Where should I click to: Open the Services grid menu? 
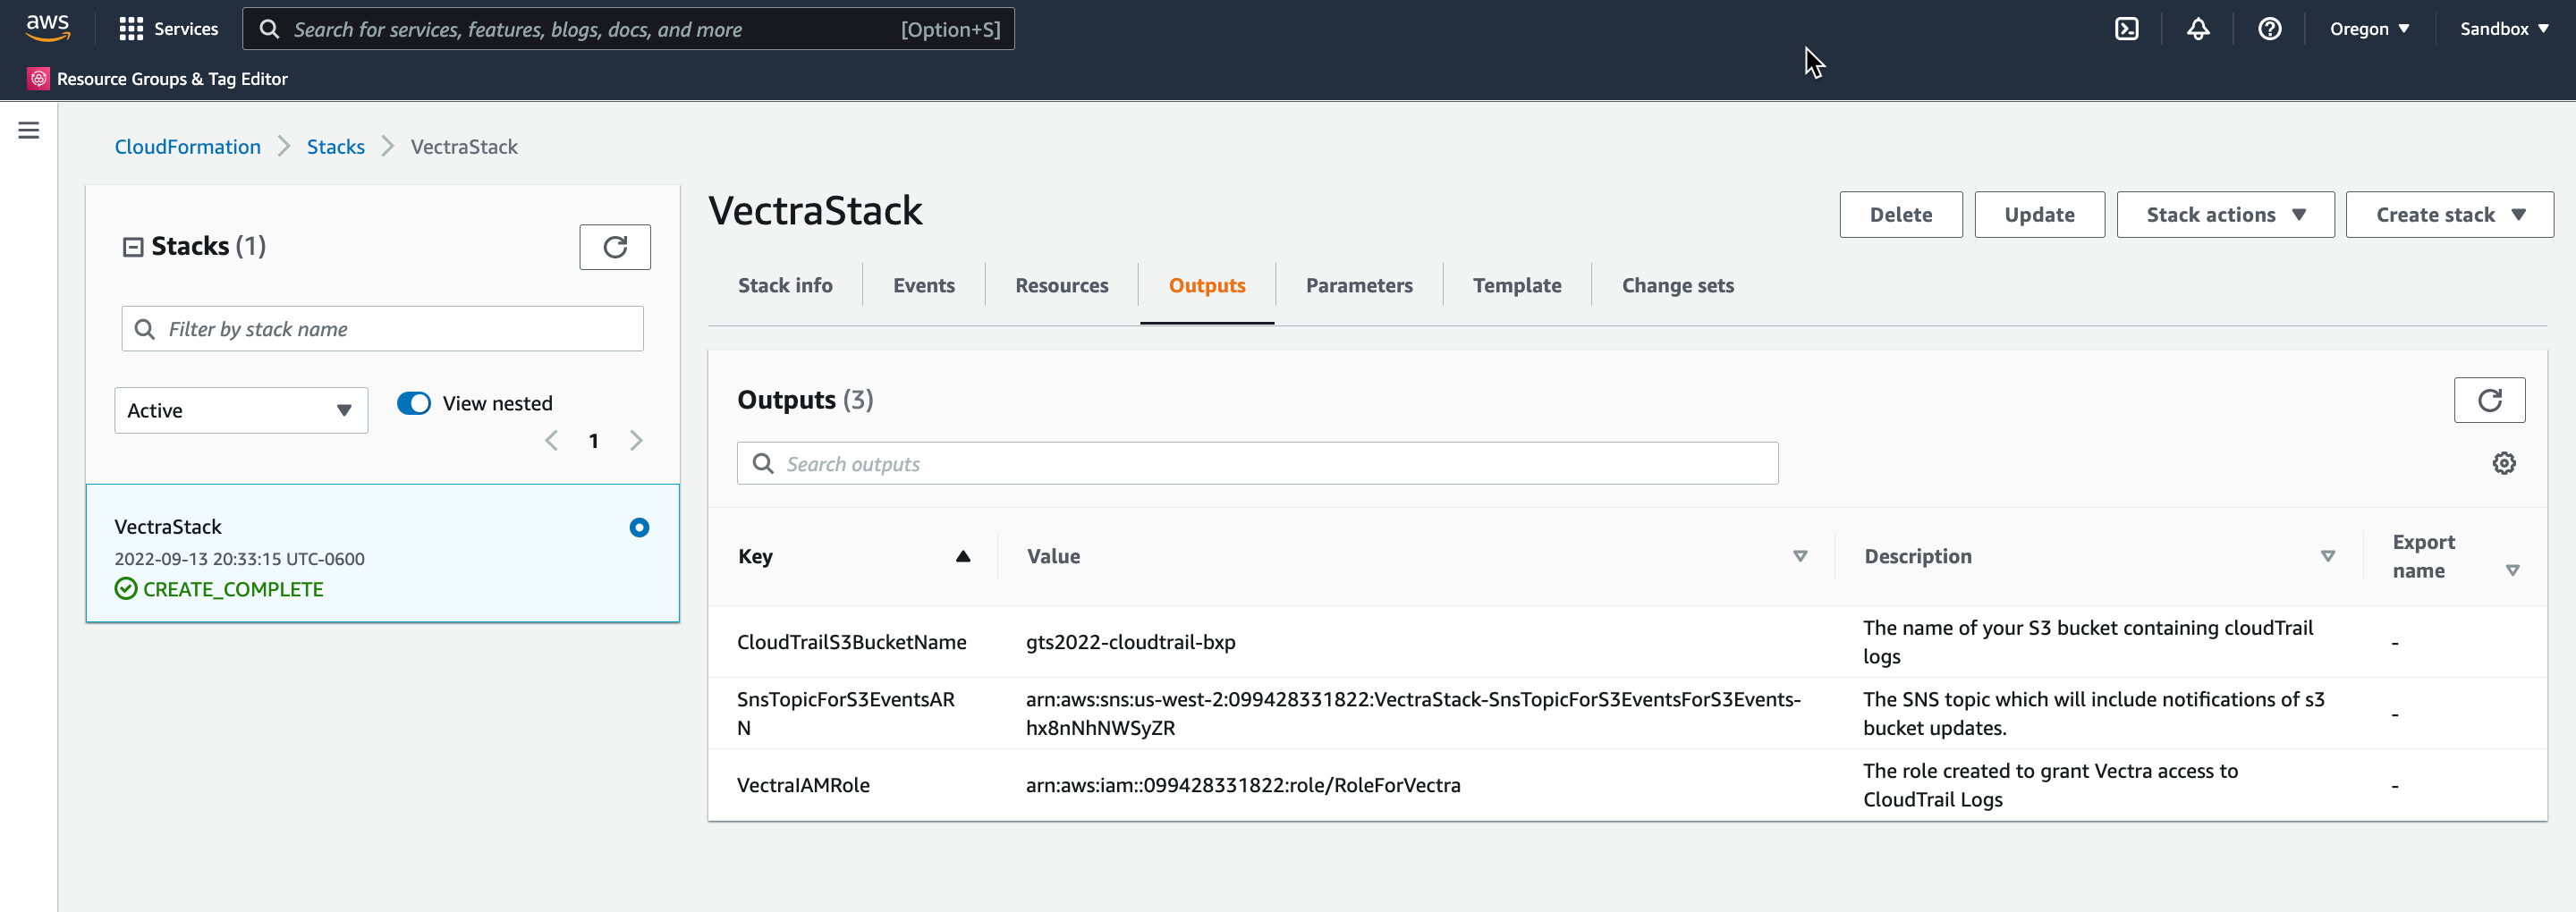pos(168,29)
